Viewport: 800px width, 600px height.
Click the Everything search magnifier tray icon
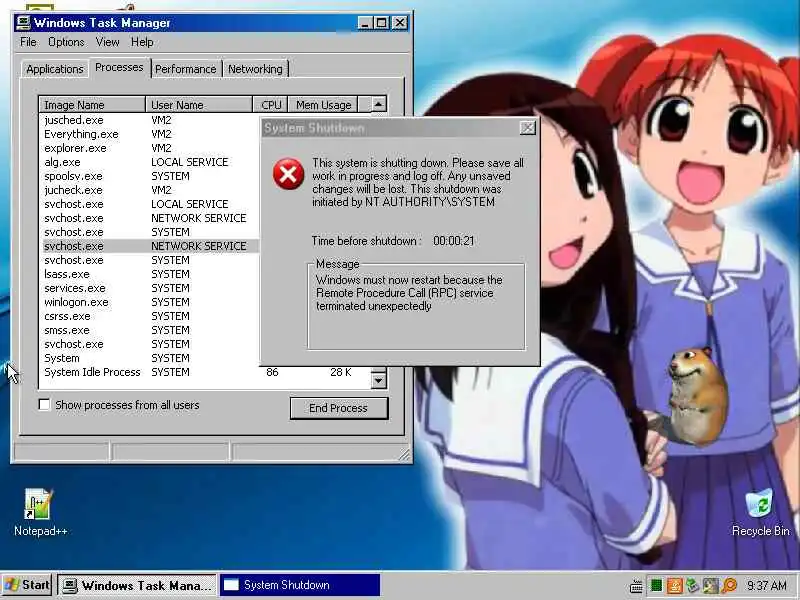(x=729, y=586)
